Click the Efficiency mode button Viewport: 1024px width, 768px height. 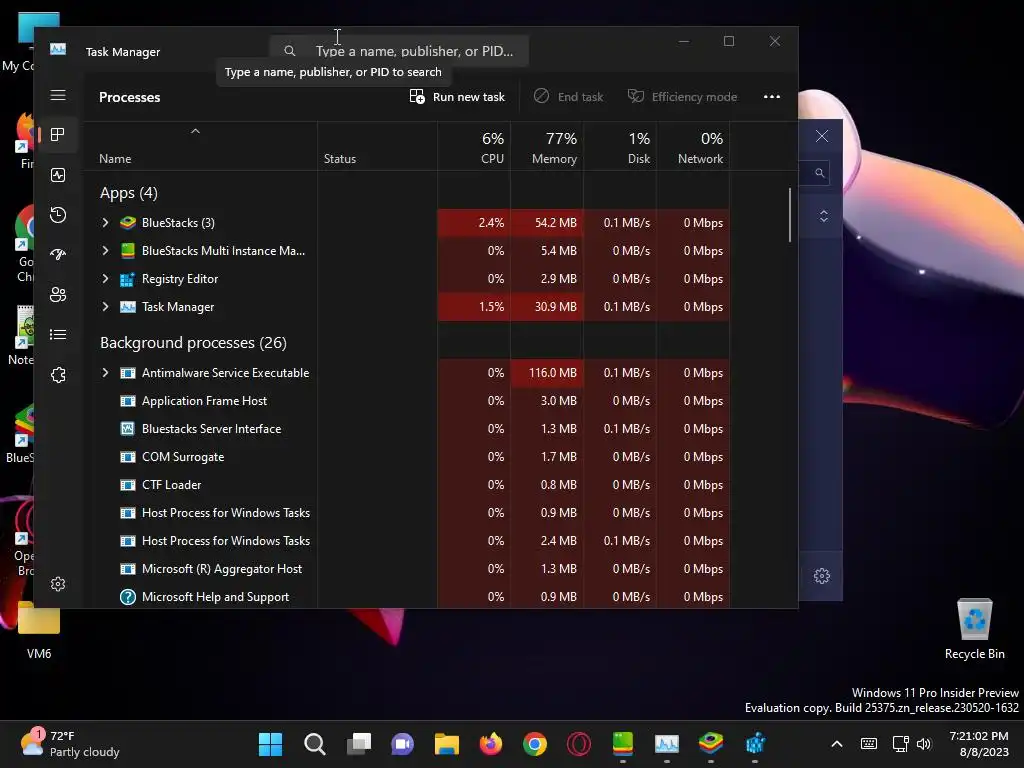(x=682, y=97)
